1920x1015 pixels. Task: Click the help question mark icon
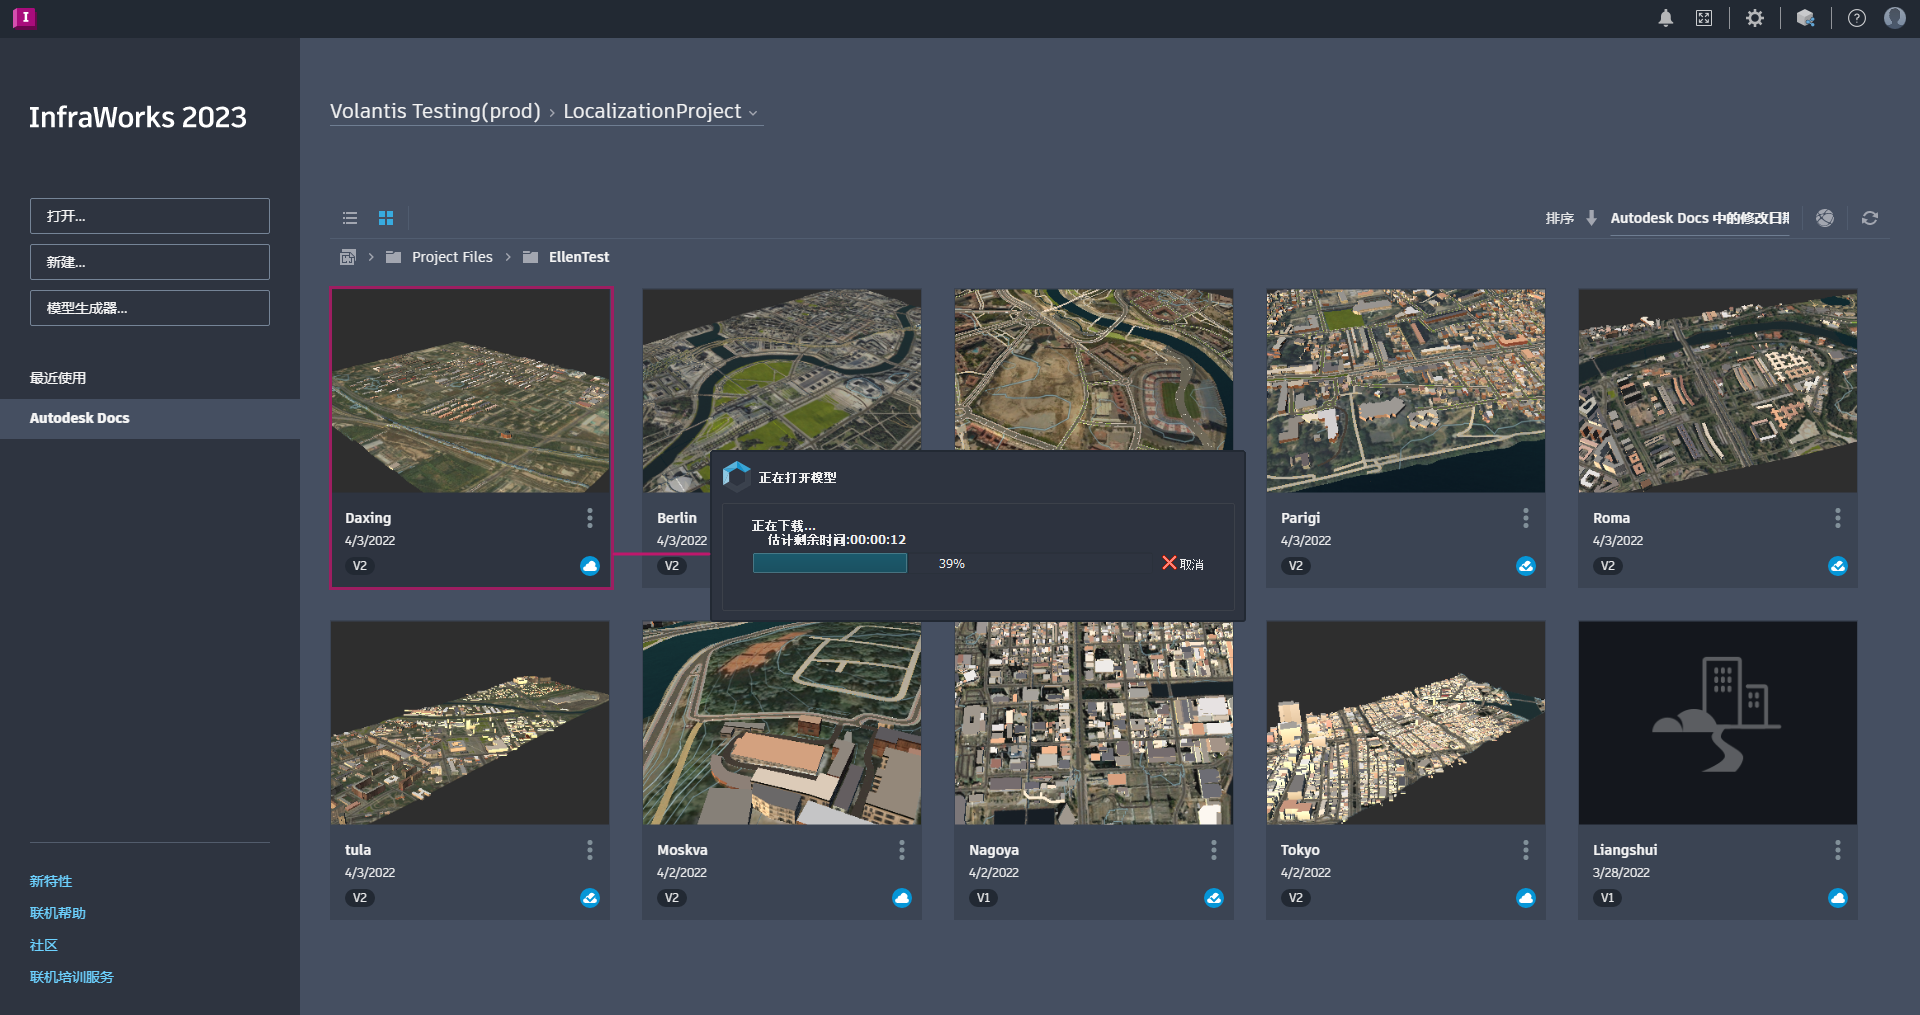pos(1857,18)
